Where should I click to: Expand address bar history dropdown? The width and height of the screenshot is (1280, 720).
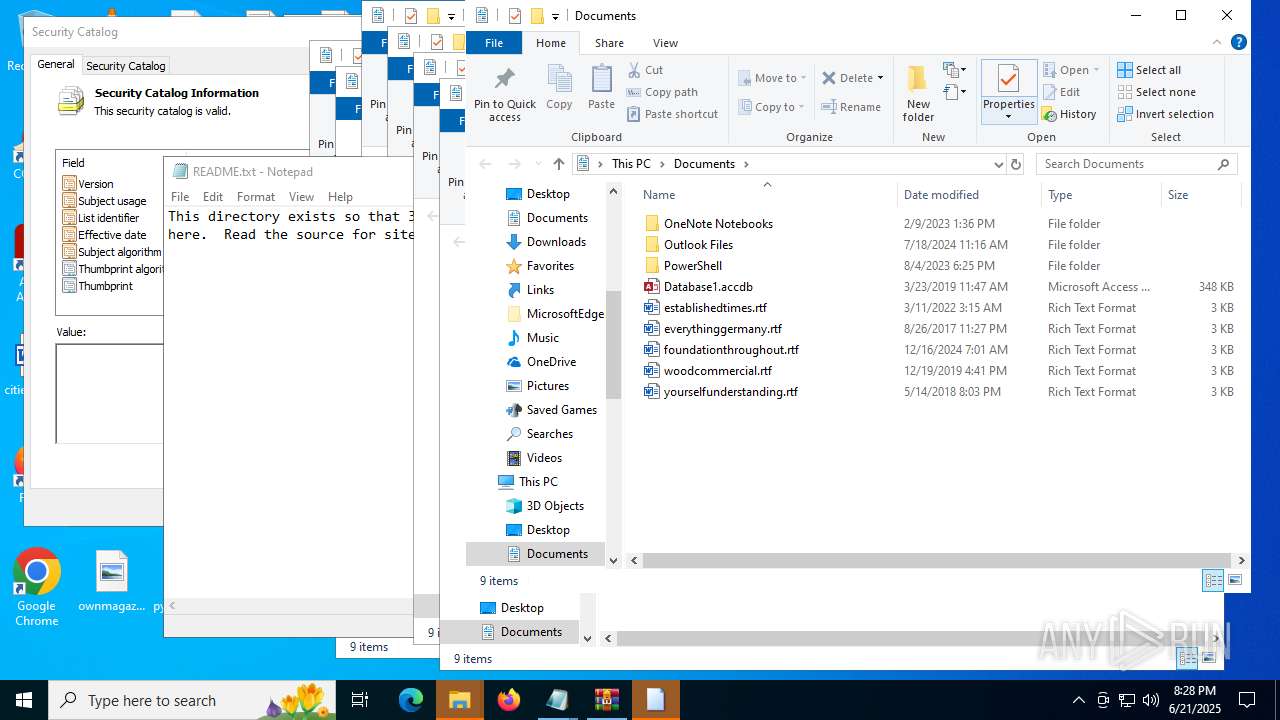(x=998, y=164)
